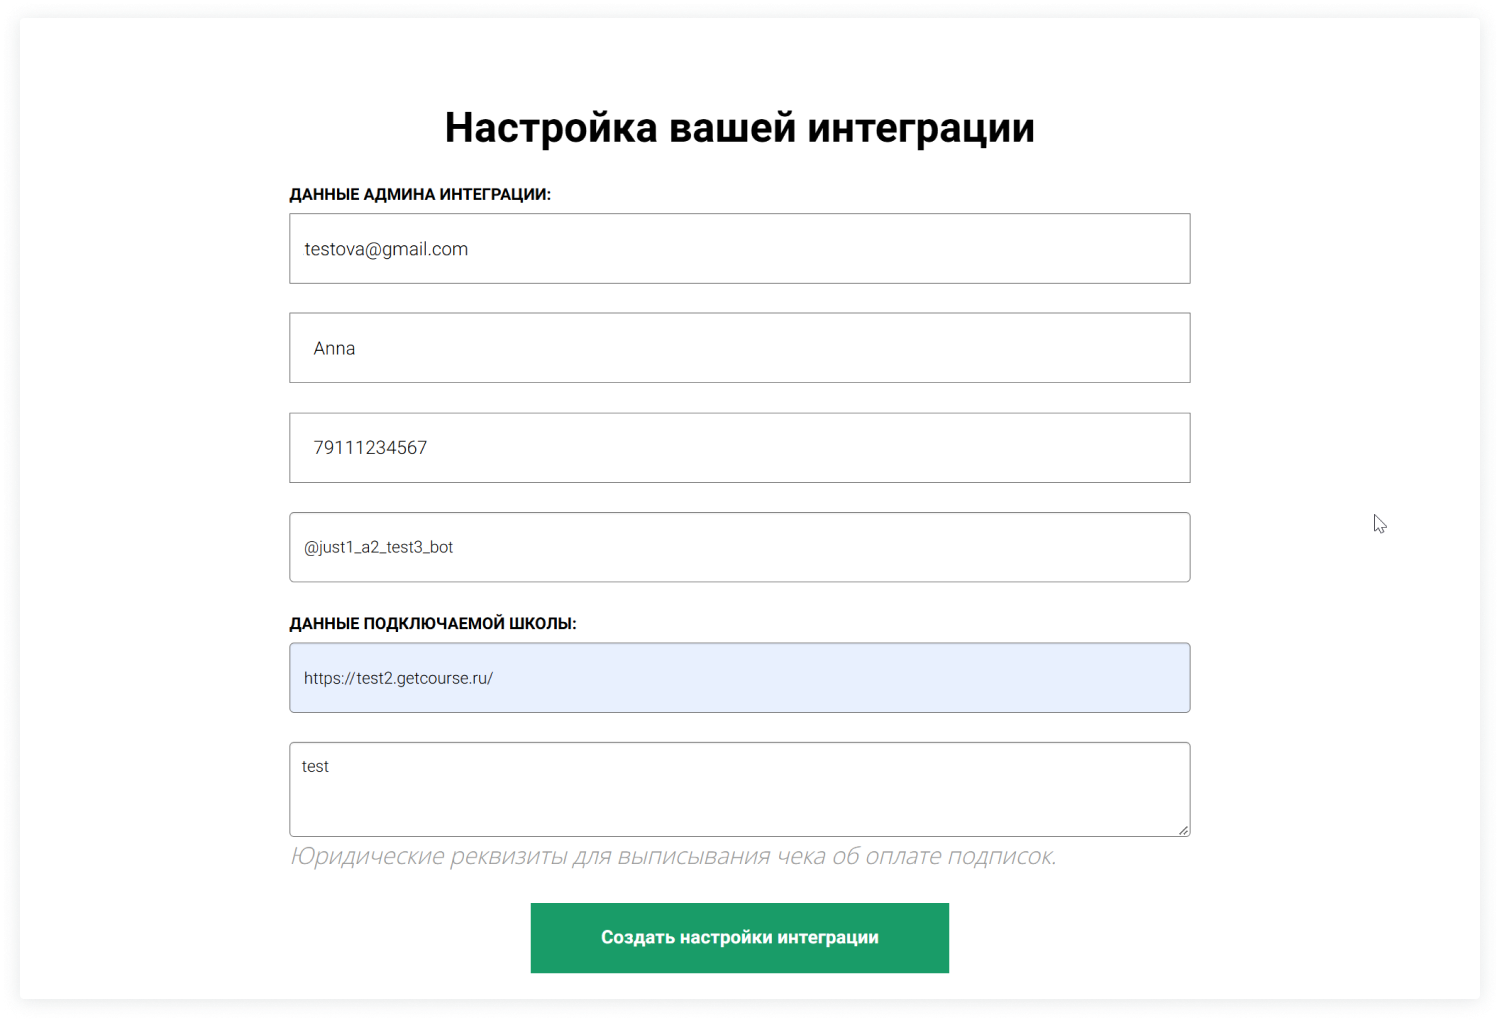The width and height of the screenshot is (1500, 1021).
Task: Select the school URL field test2.getcourse.ru
Action: 740,678
